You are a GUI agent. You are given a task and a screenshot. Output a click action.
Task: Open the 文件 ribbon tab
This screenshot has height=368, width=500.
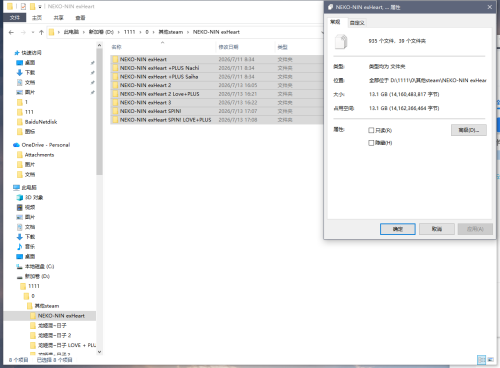(14, 18)
